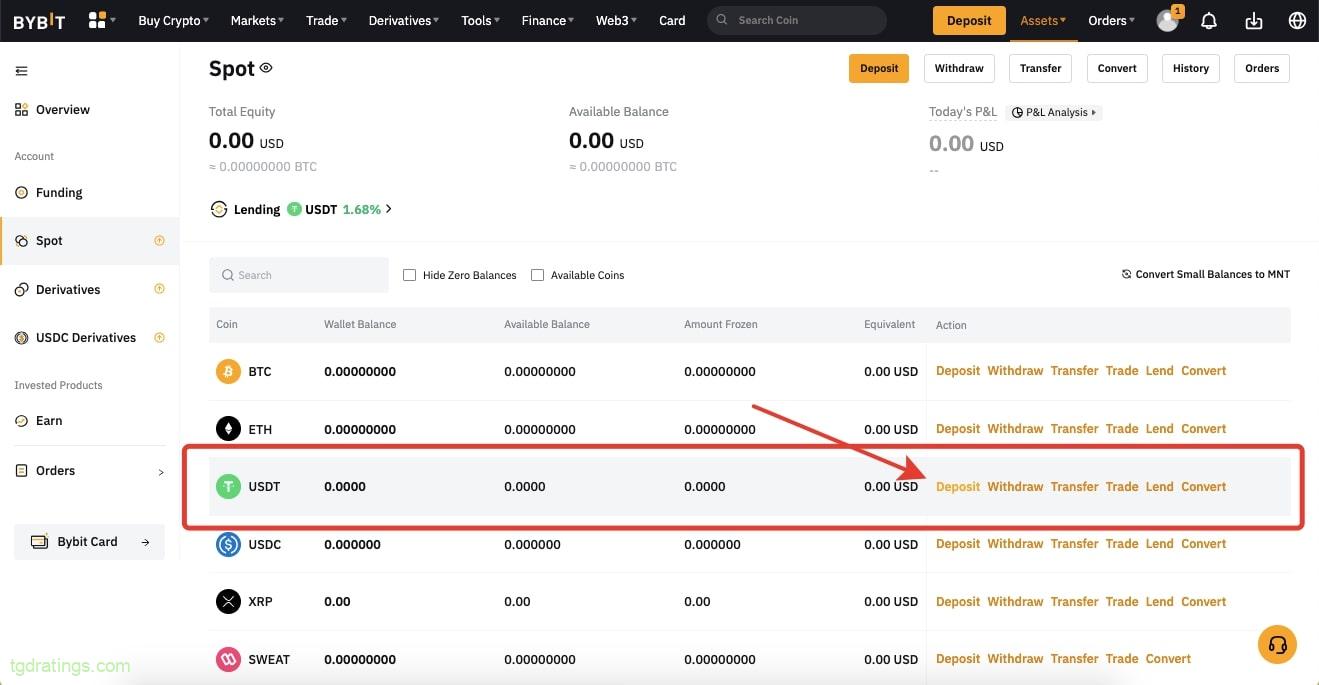Click the Earn icon in sidebar

(x=21, y=421)
